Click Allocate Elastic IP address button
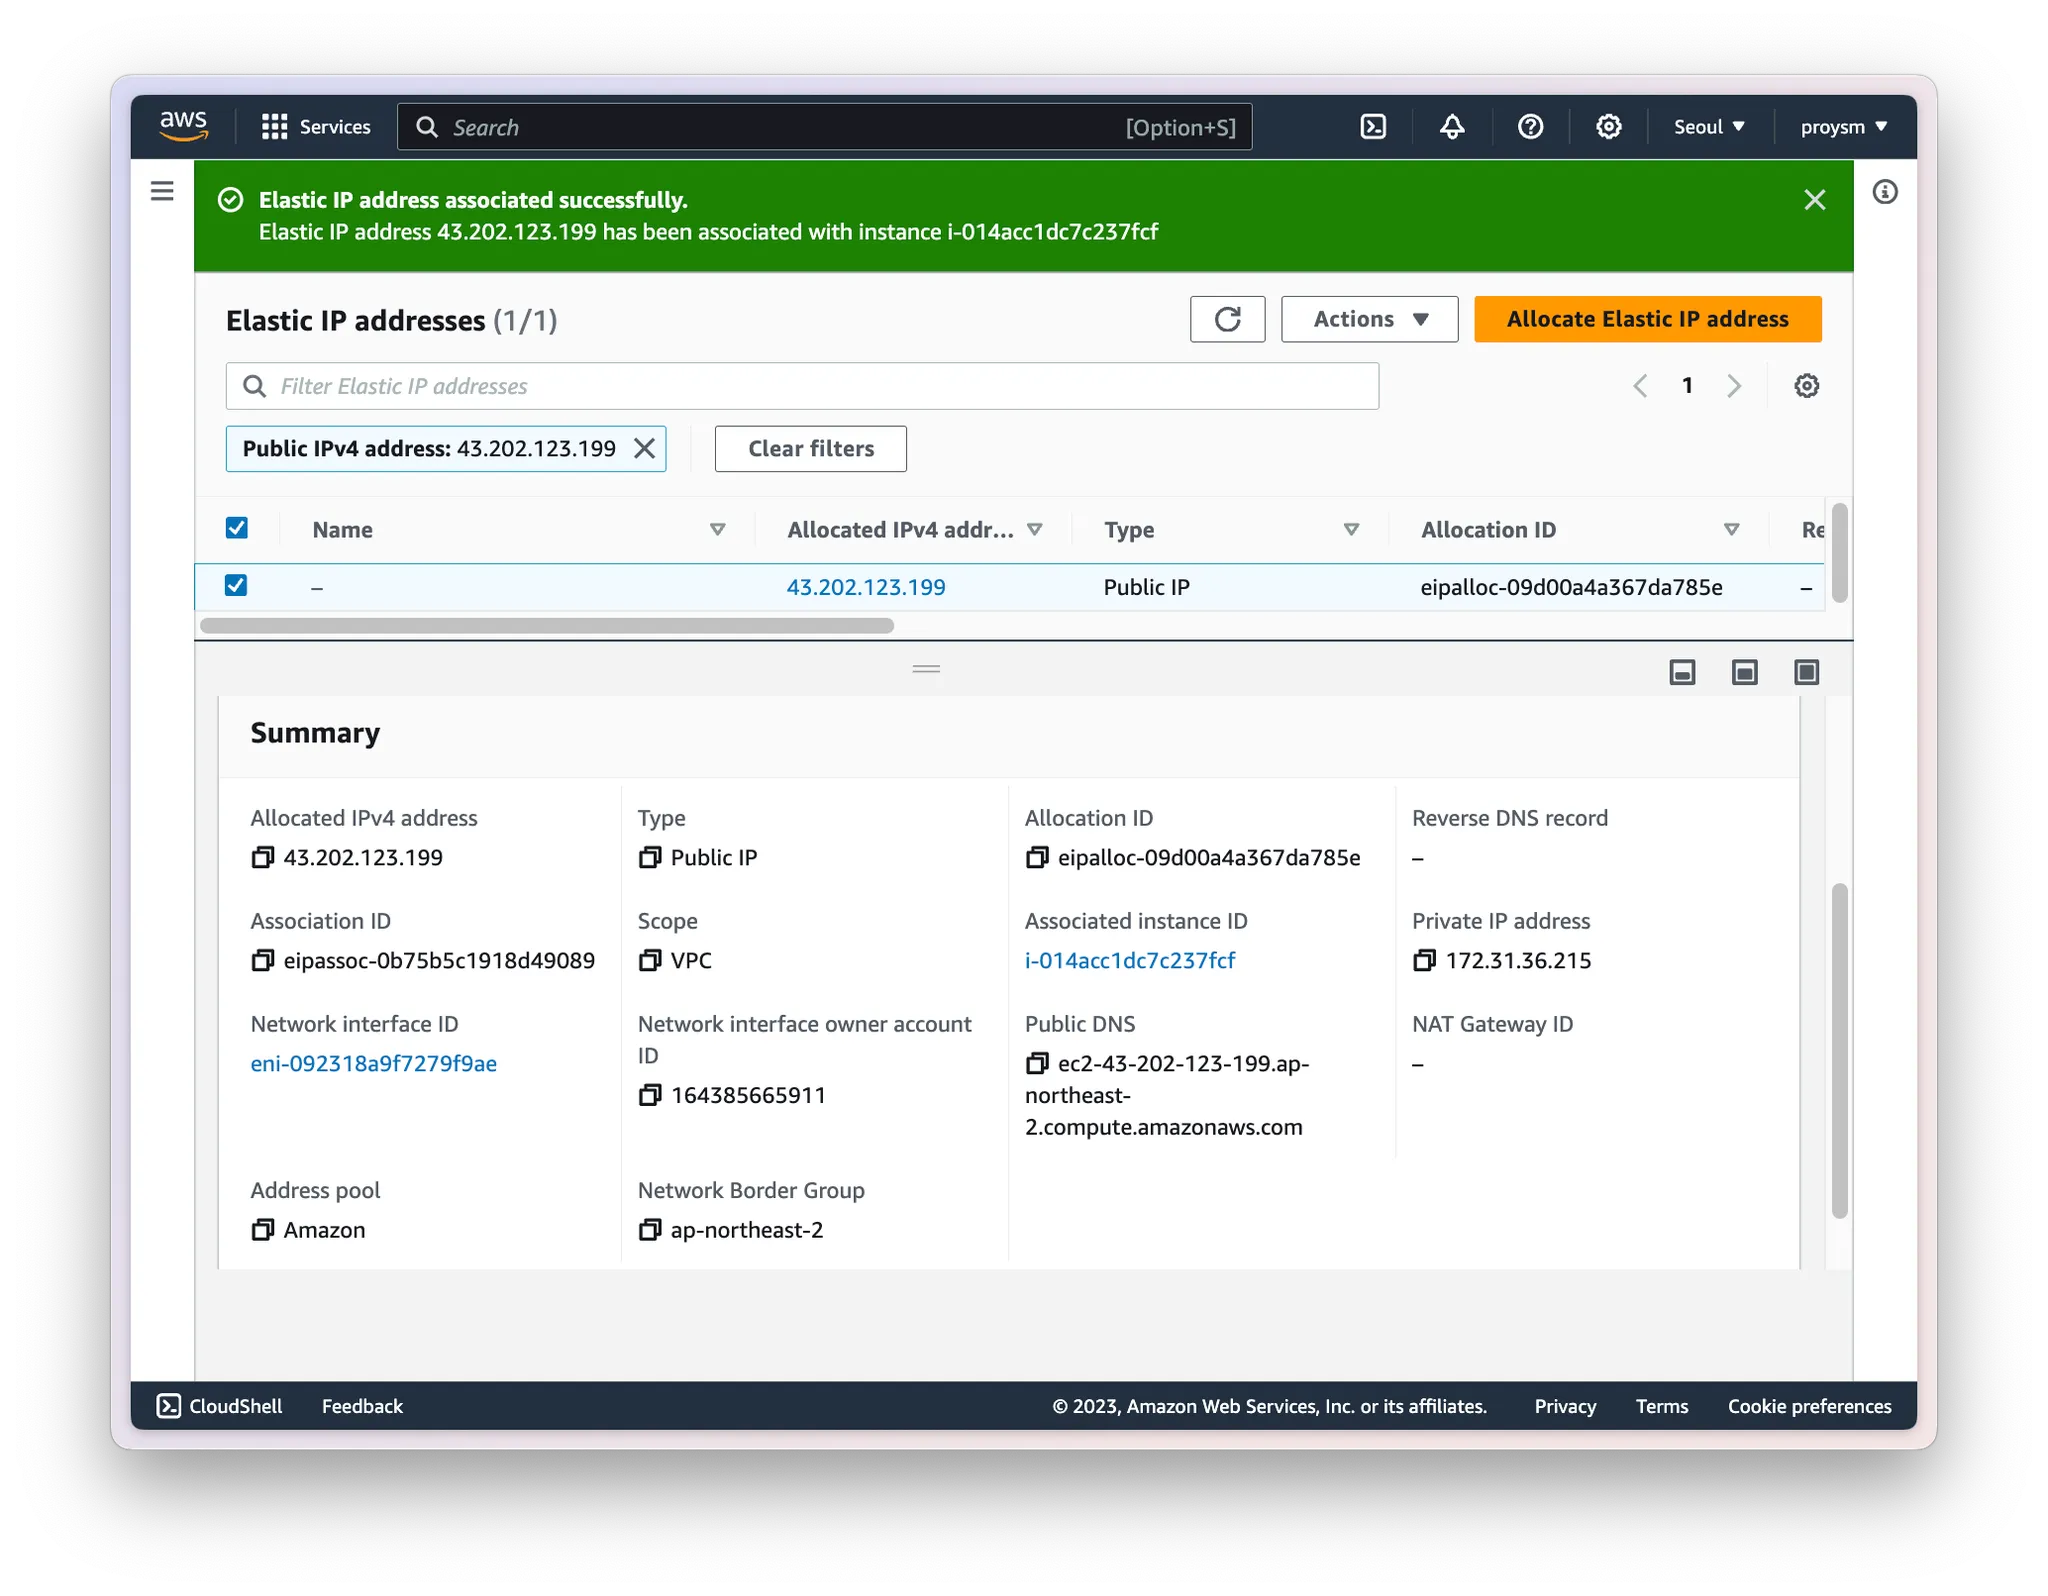Screen dimensions: 2048x1596 (1647, 319)
